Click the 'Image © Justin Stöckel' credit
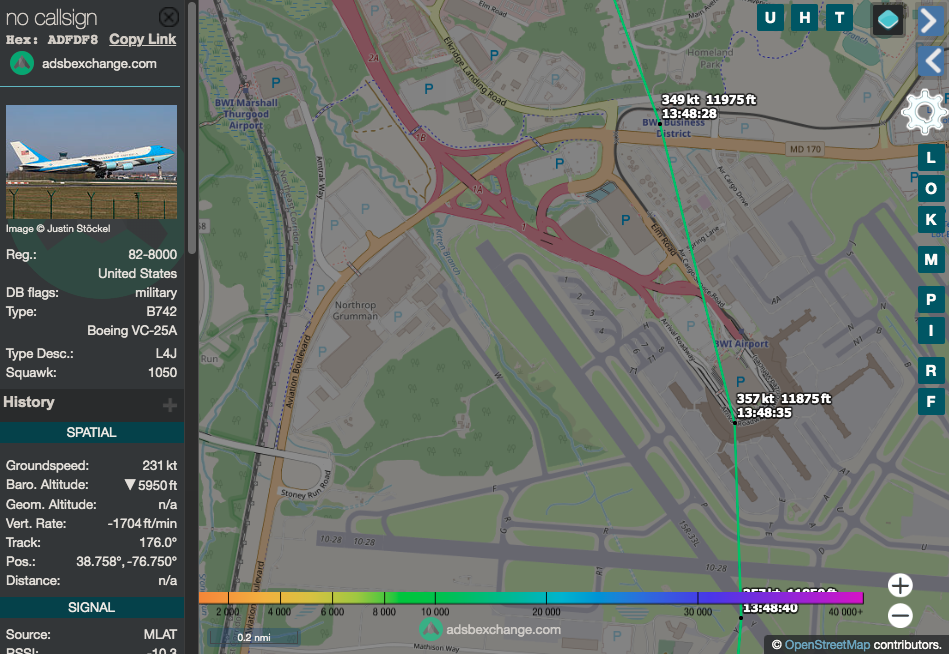 pyautogui.click(x=58, y=229)
